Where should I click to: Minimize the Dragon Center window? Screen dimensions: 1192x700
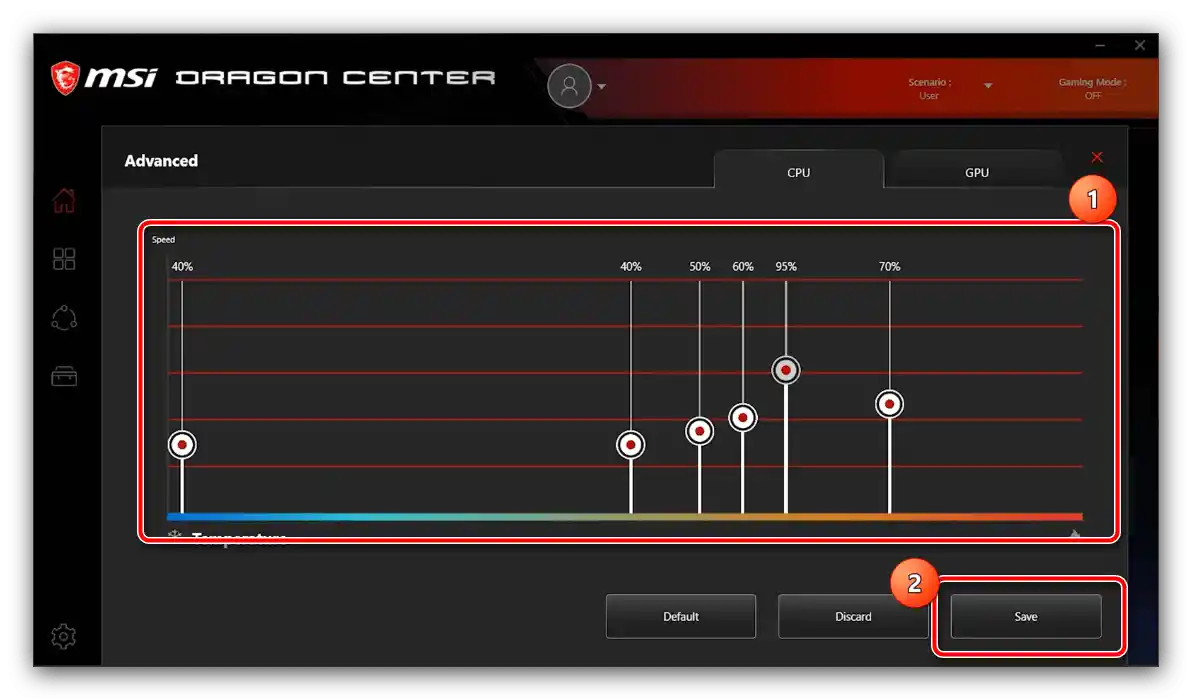click(1100, 46)
